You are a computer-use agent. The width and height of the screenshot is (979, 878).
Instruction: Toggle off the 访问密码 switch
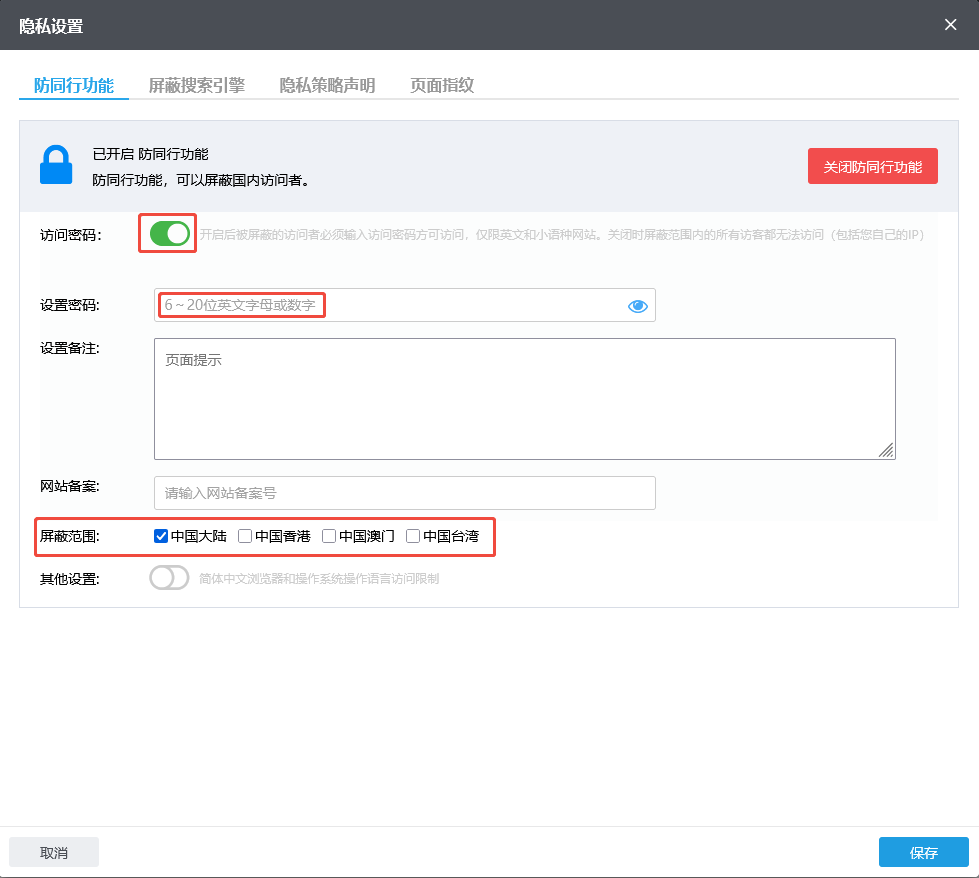click(x=167, y=232)
